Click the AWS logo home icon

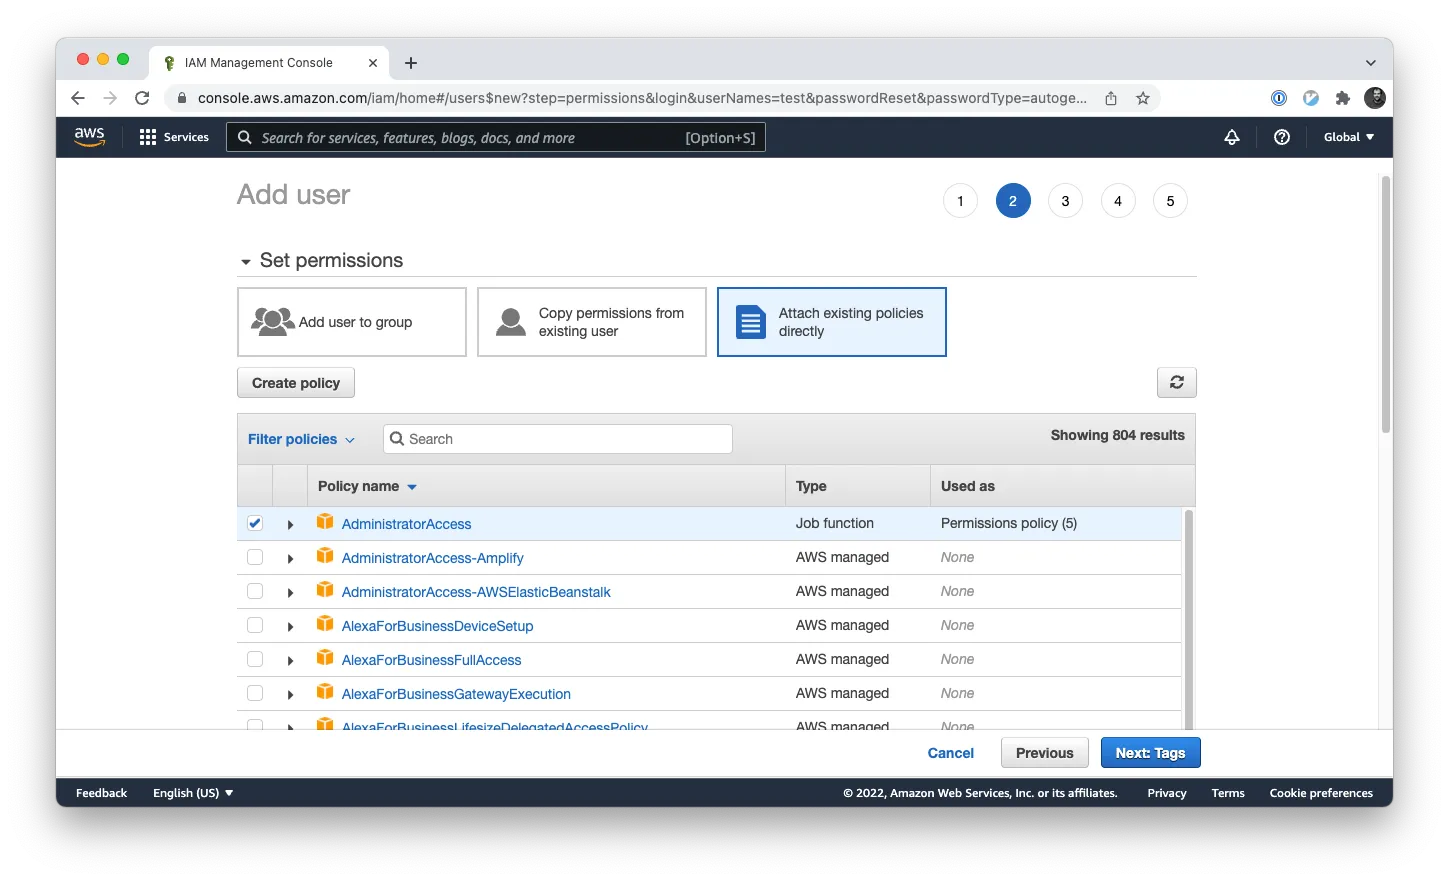point(89,137)
